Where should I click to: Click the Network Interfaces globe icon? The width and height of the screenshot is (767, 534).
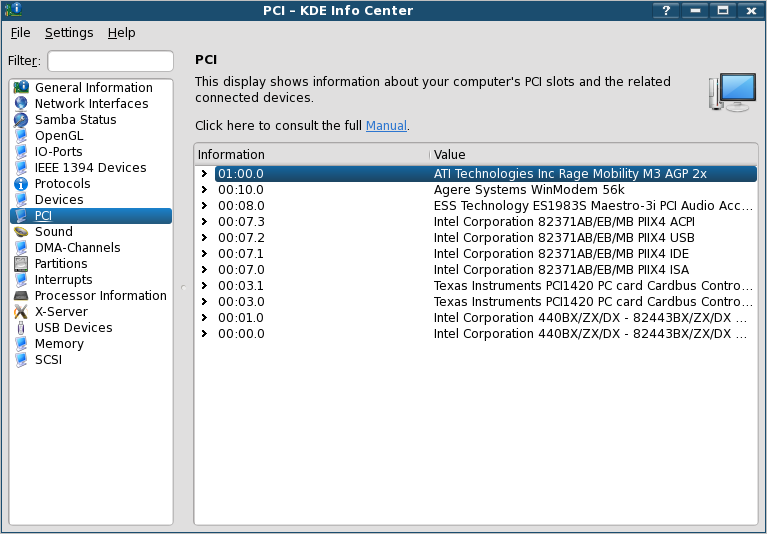click(x=21, y=104)
